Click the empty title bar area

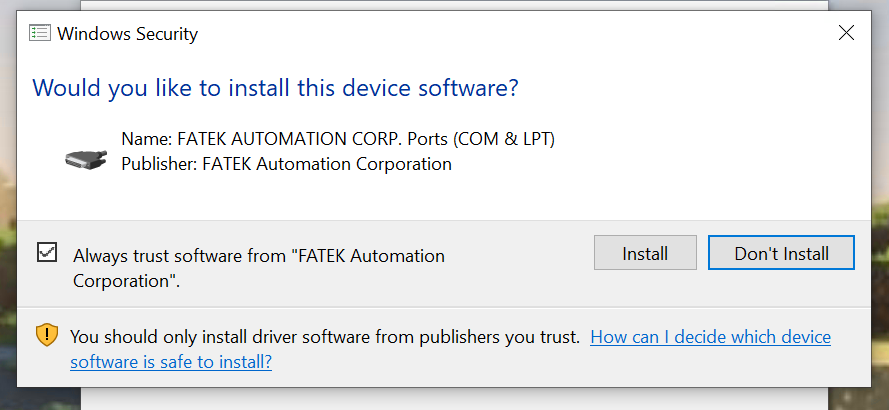pyautogui.click(x=500, y=33)
